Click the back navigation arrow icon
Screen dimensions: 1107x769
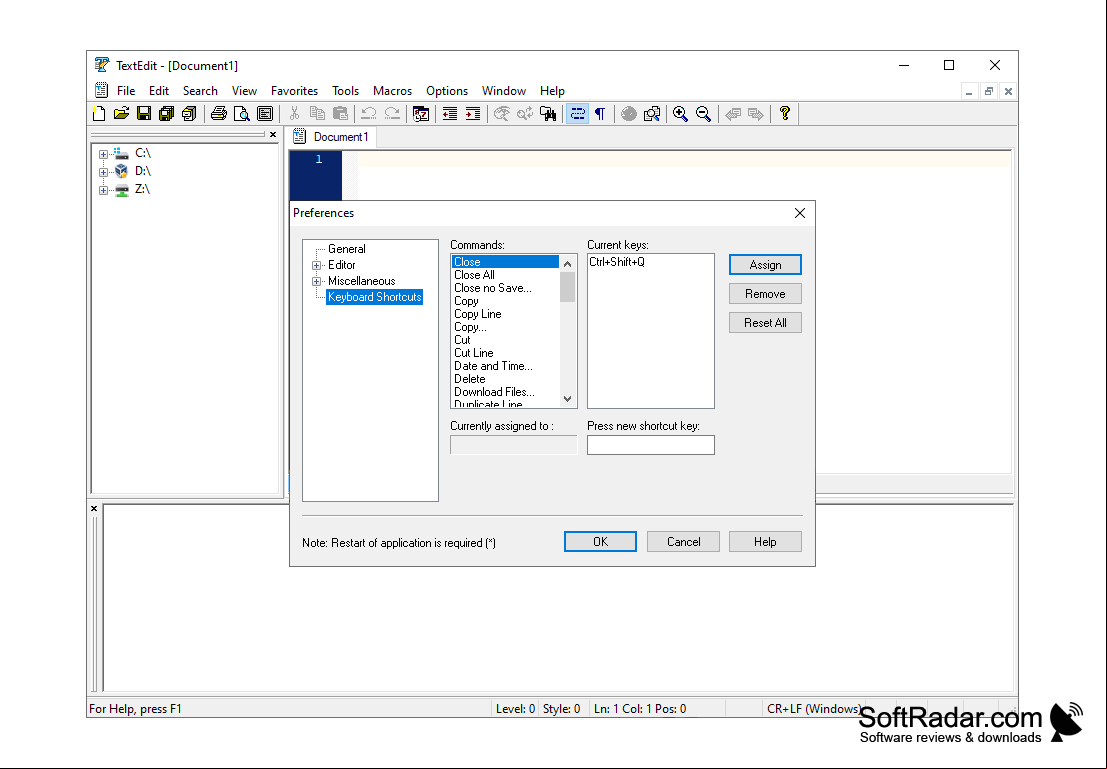(733, 114)
